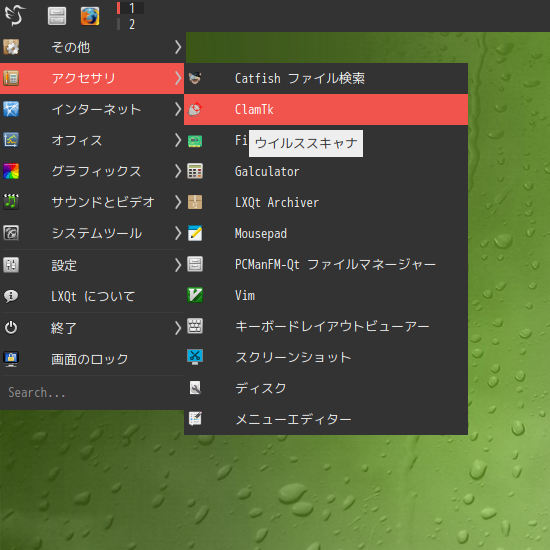Click the その他 category gear icon
The height and width of the screenshot is (550, 550).
11,47
